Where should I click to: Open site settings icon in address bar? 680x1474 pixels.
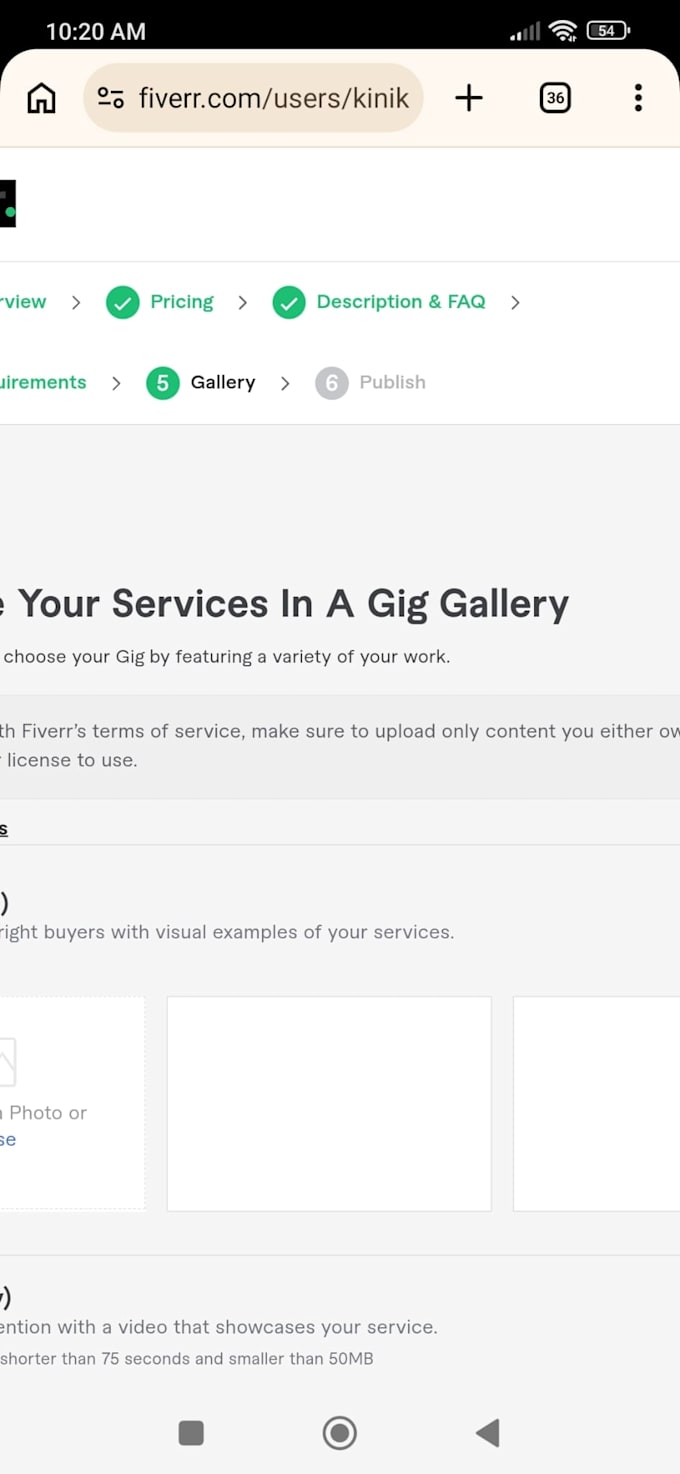pyautogui.click(x=110, y=98)
